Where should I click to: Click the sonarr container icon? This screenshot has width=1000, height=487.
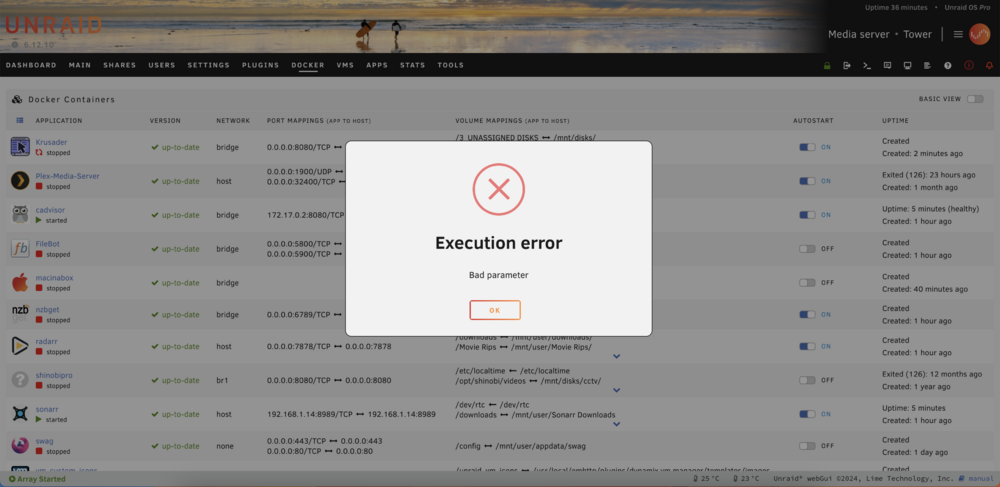click(x=20, y=414)
